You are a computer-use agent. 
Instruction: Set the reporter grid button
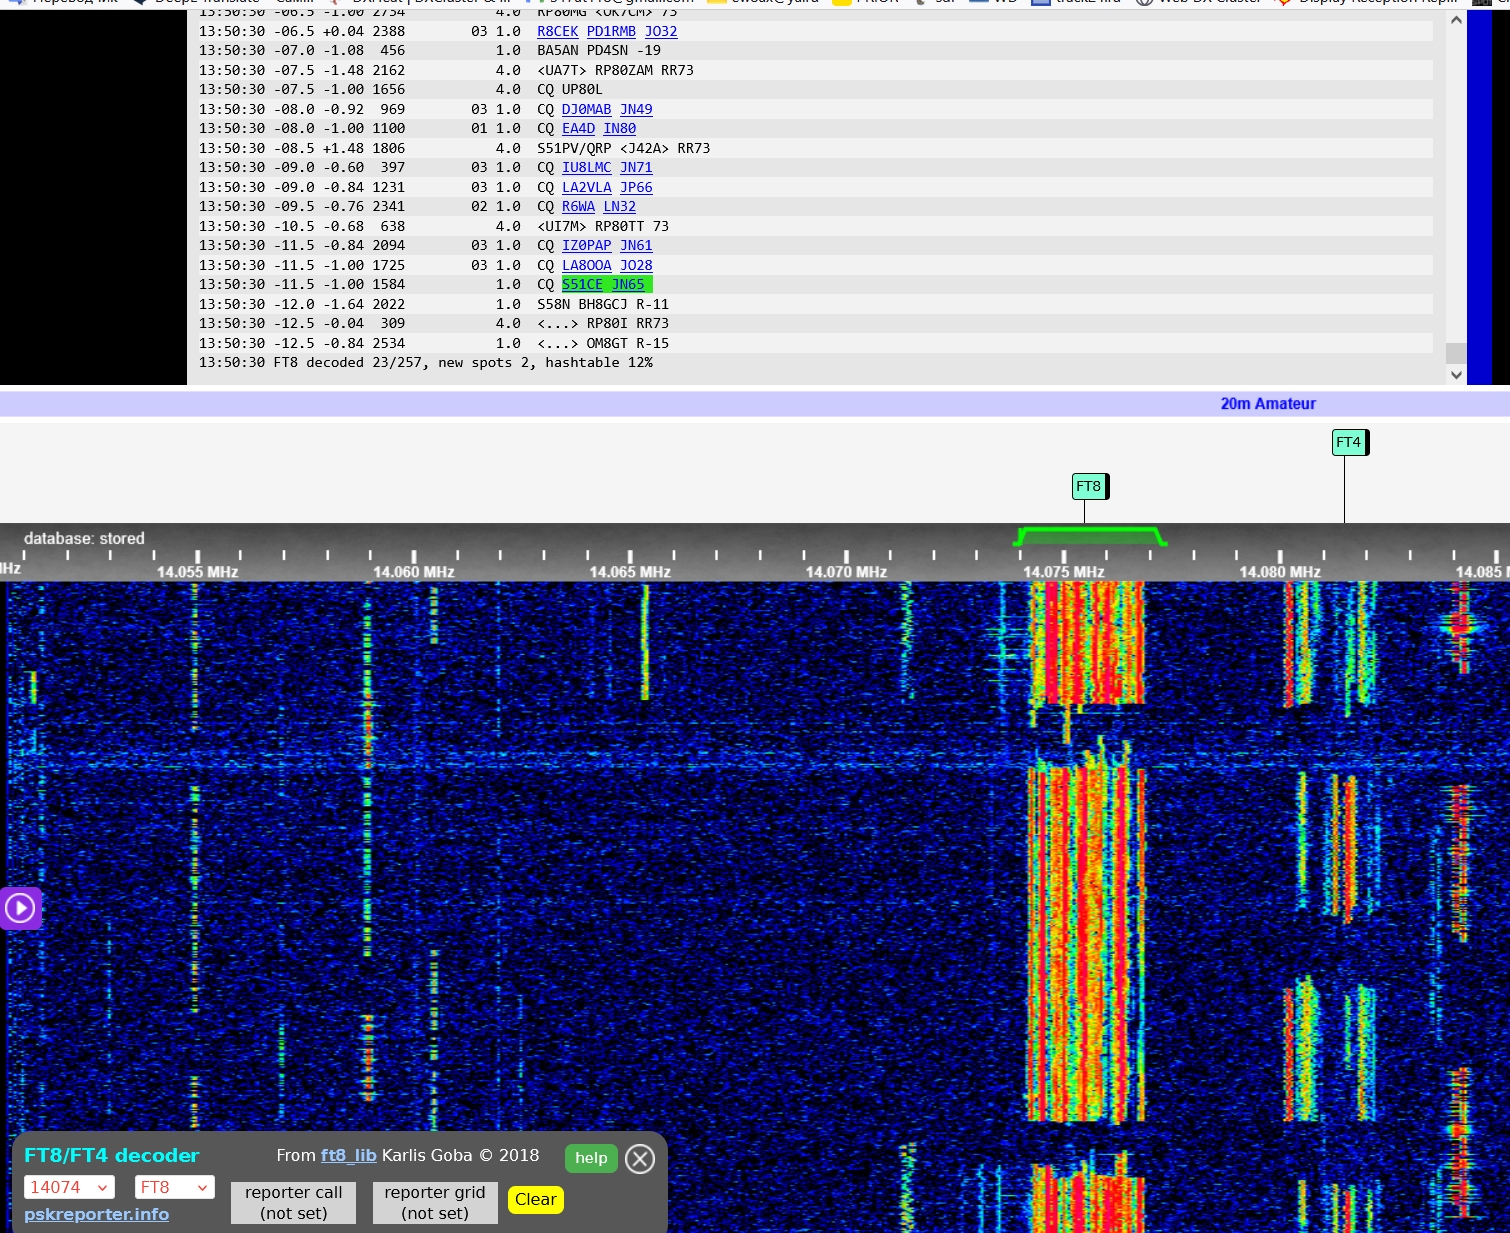[x=434, y=1202]
